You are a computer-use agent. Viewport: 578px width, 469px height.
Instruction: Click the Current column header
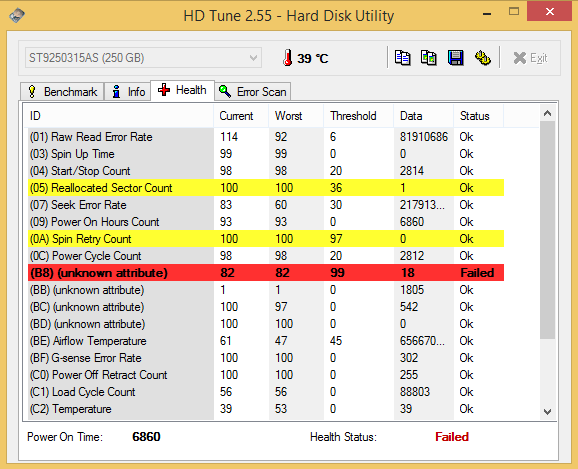pos(241,116)
